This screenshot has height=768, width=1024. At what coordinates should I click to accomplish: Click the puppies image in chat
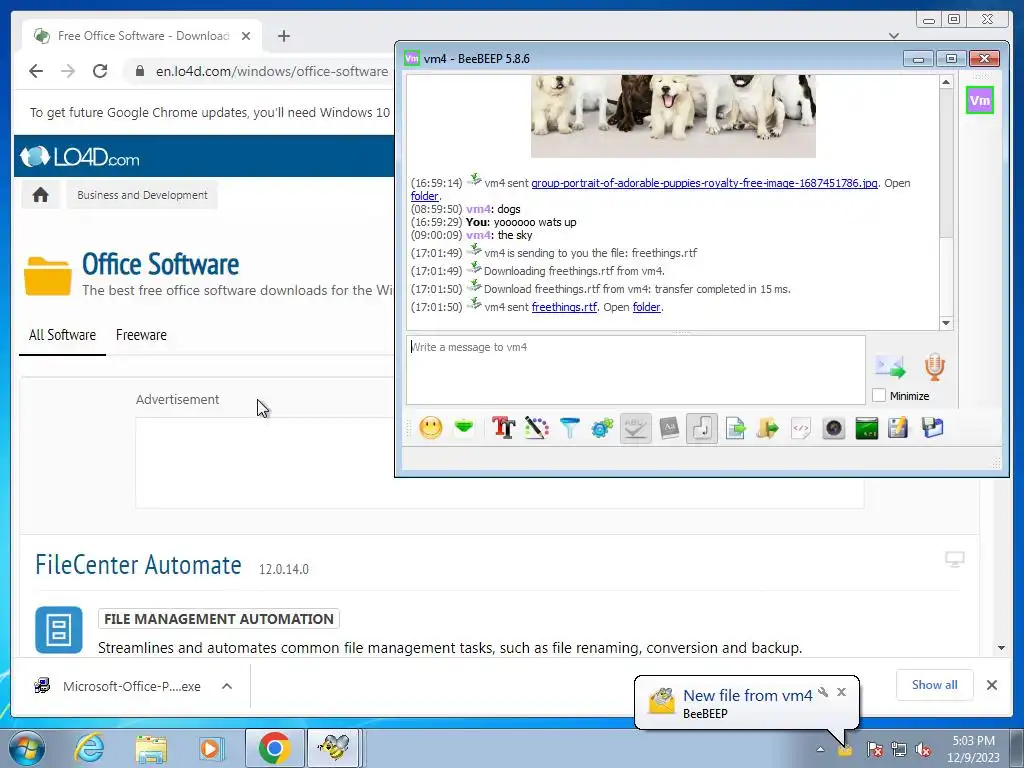(x=673, y=116)
